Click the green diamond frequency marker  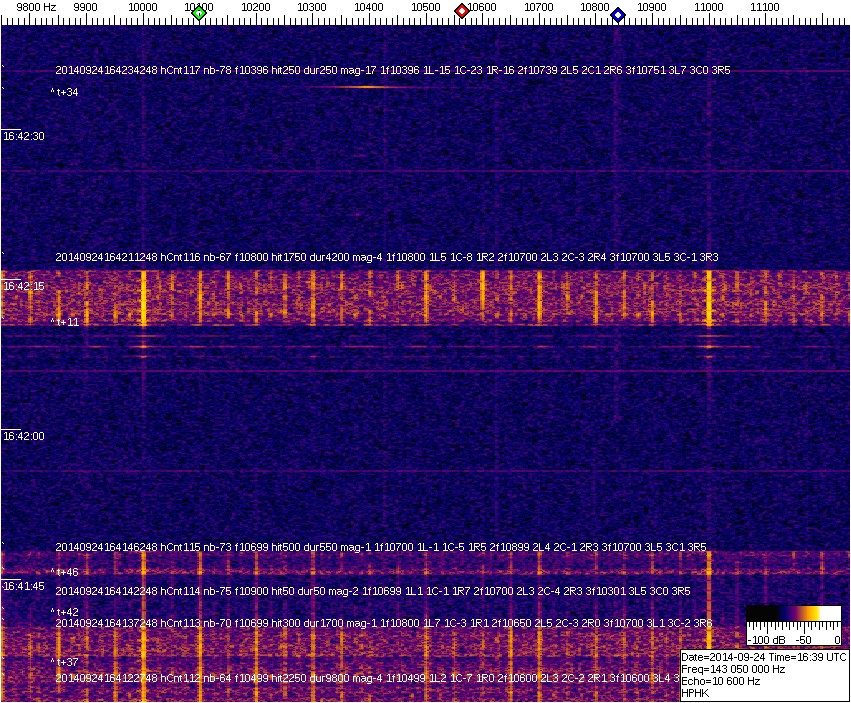point(199,13)
